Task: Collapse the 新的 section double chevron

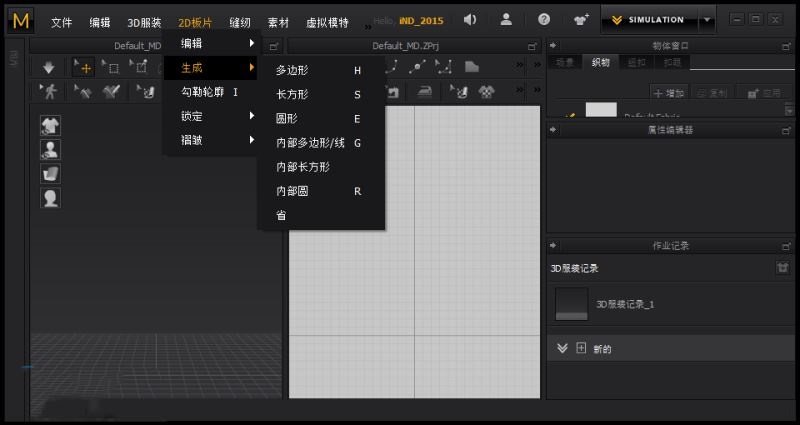Action: pos(562,348)
